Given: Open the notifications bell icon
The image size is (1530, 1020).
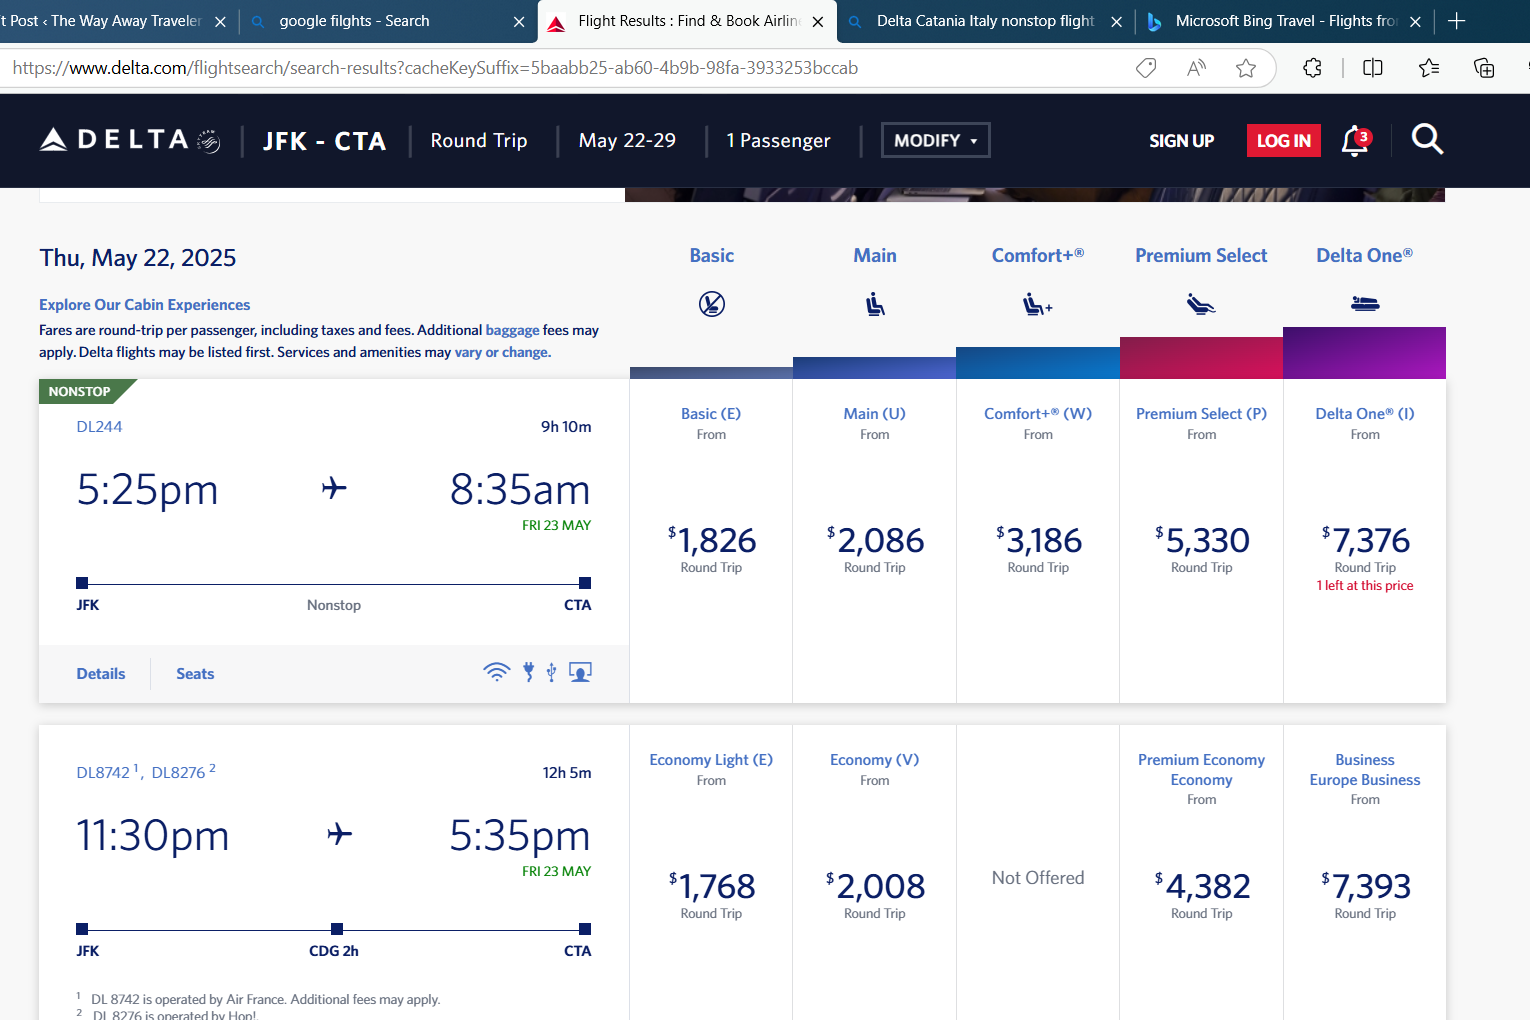Looking at the screenshot, I should (x=1354, y=141).
